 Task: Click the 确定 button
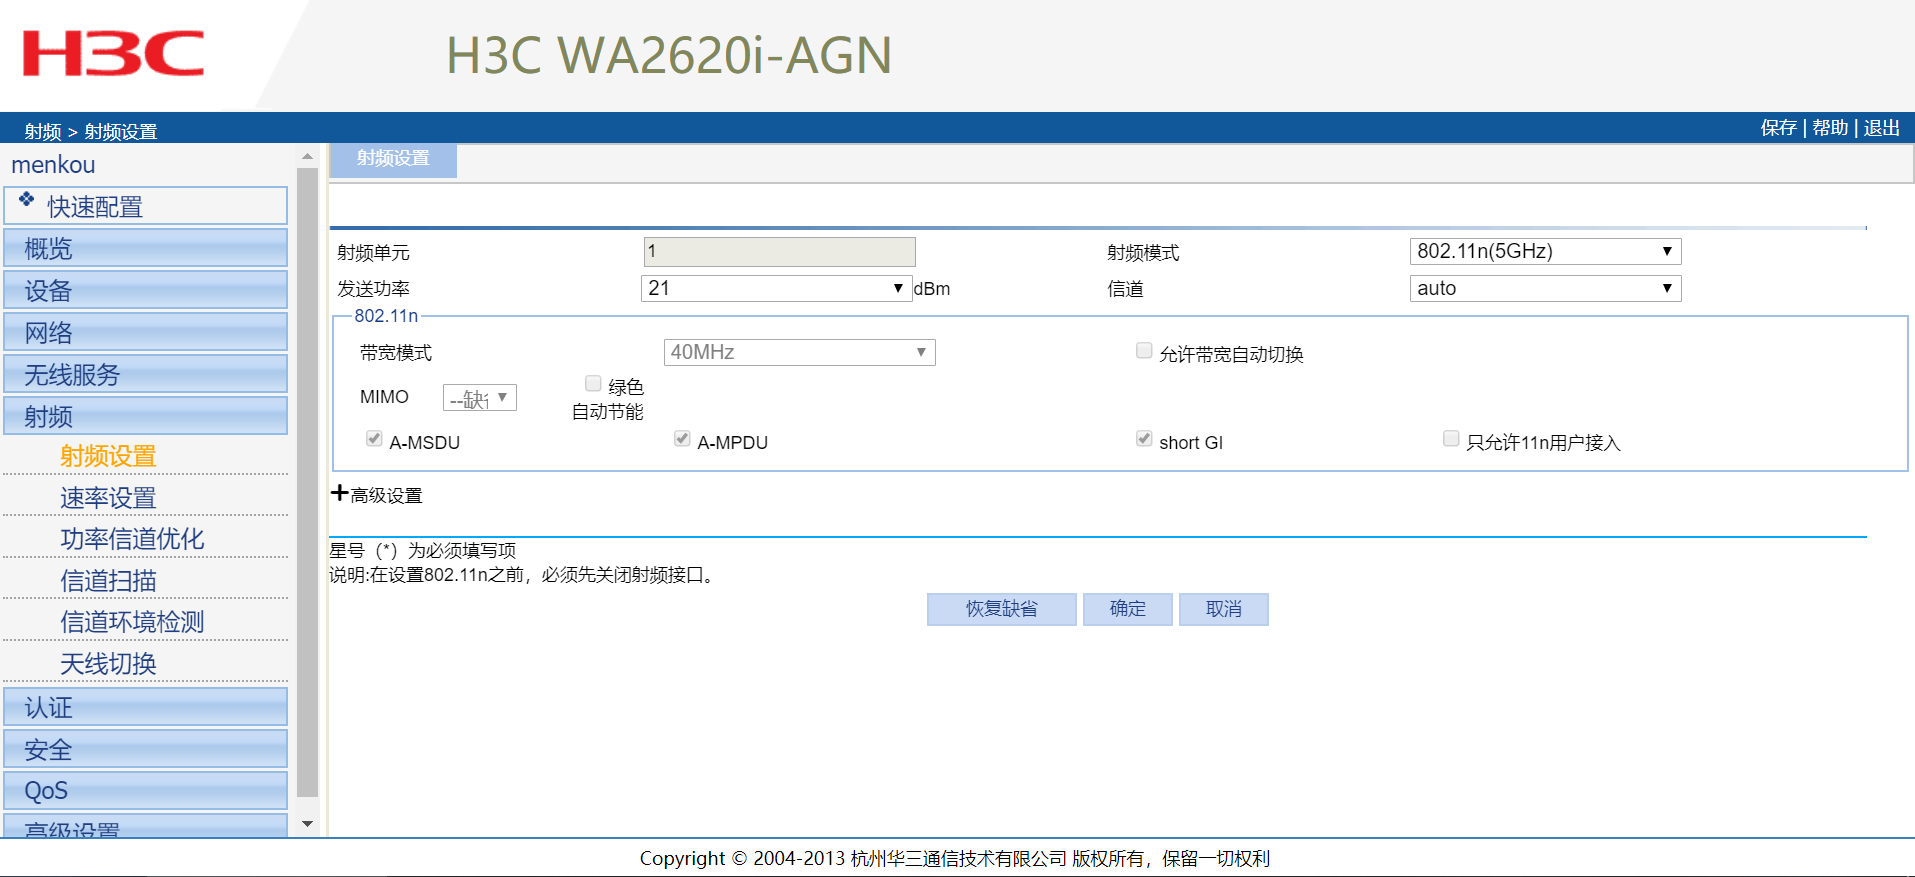coord(1128,609)
